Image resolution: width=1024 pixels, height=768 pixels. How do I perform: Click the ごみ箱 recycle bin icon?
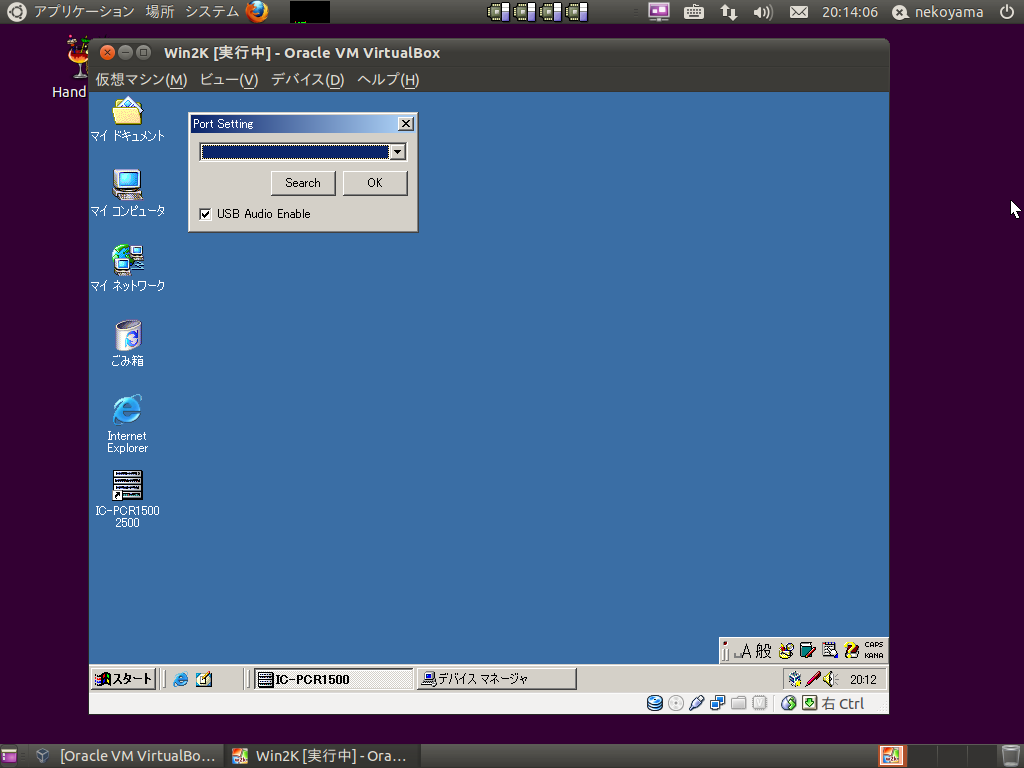click(127, 336)
